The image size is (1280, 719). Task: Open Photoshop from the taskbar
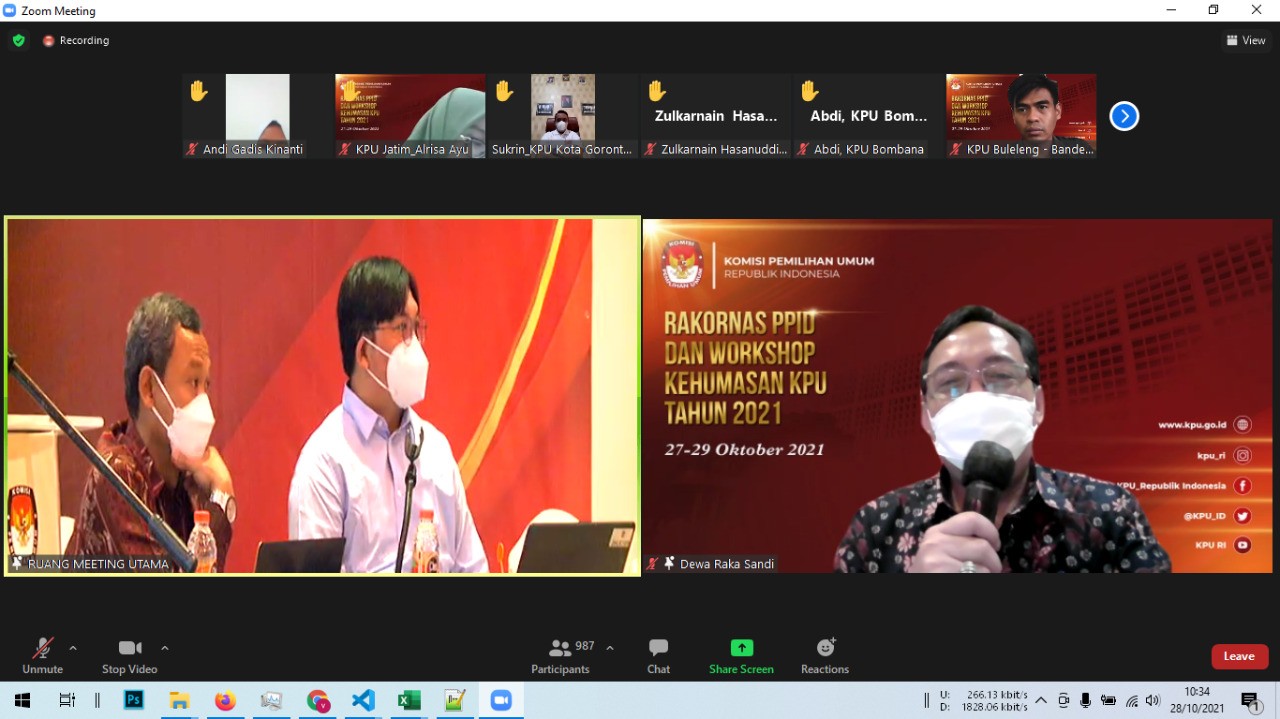[x=133, y=700]
